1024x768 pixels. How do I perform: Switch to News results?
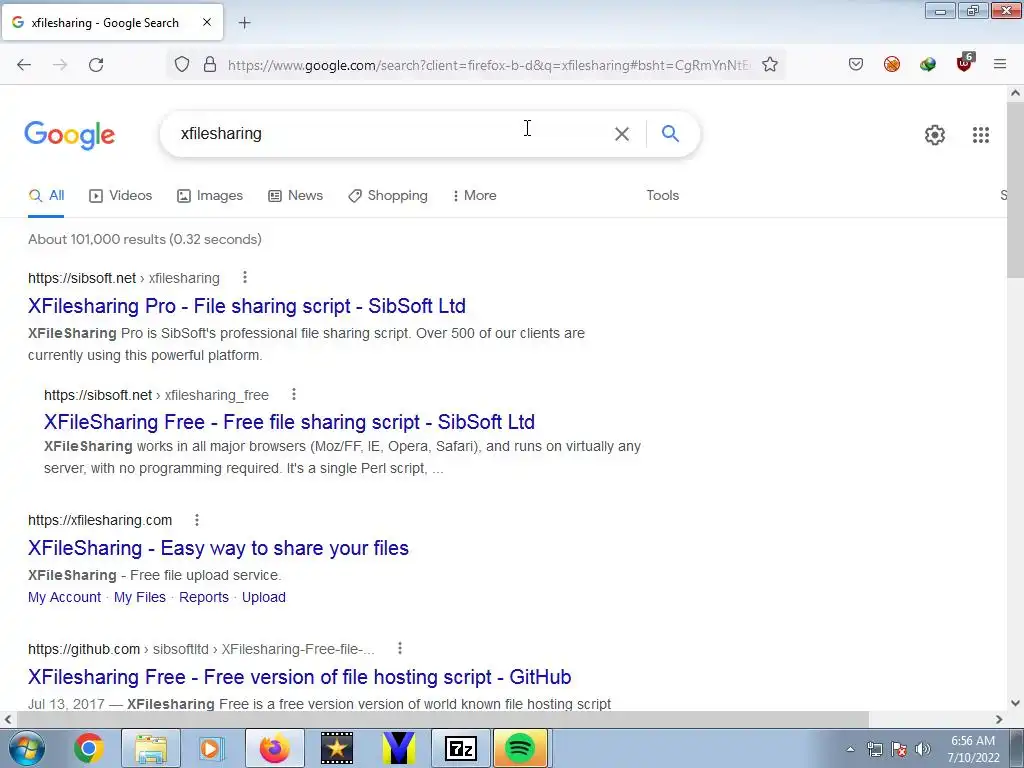pyautogui.click(x=295, y=195)
